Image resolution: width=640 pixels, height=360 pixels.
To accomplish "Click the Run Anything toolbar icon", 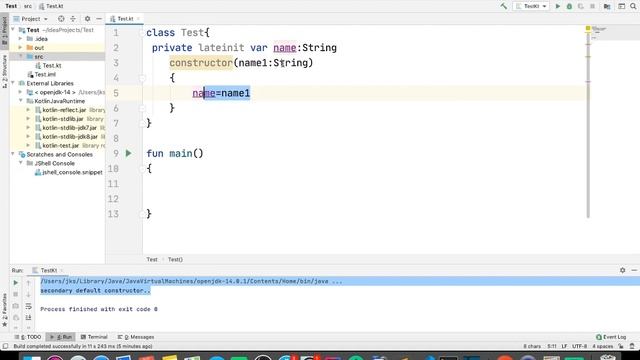I will [x=621, y=6].
